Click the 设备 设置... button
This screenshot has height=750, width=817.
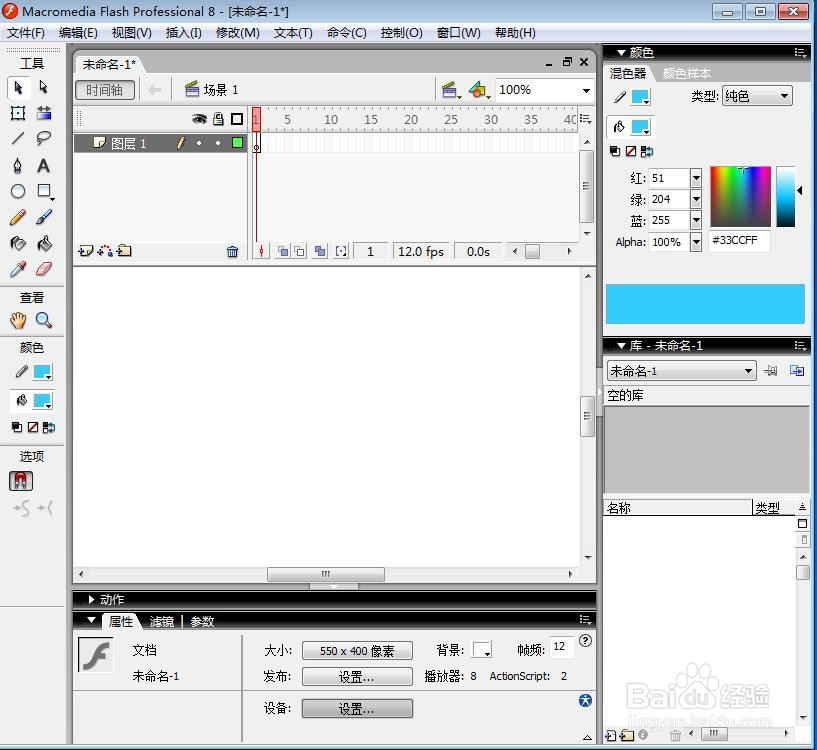(x=357, y=709)
